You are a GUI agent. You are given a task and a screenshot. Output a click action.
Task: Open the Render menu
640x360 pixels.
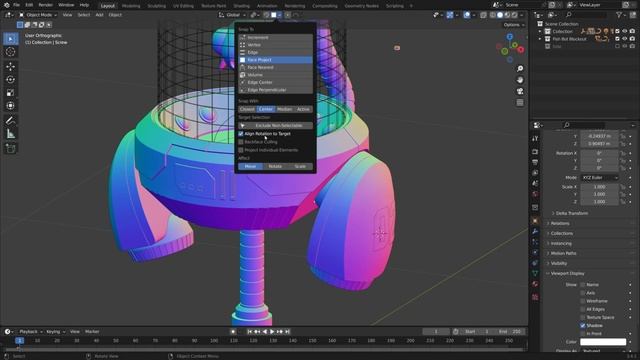(45, 5)
